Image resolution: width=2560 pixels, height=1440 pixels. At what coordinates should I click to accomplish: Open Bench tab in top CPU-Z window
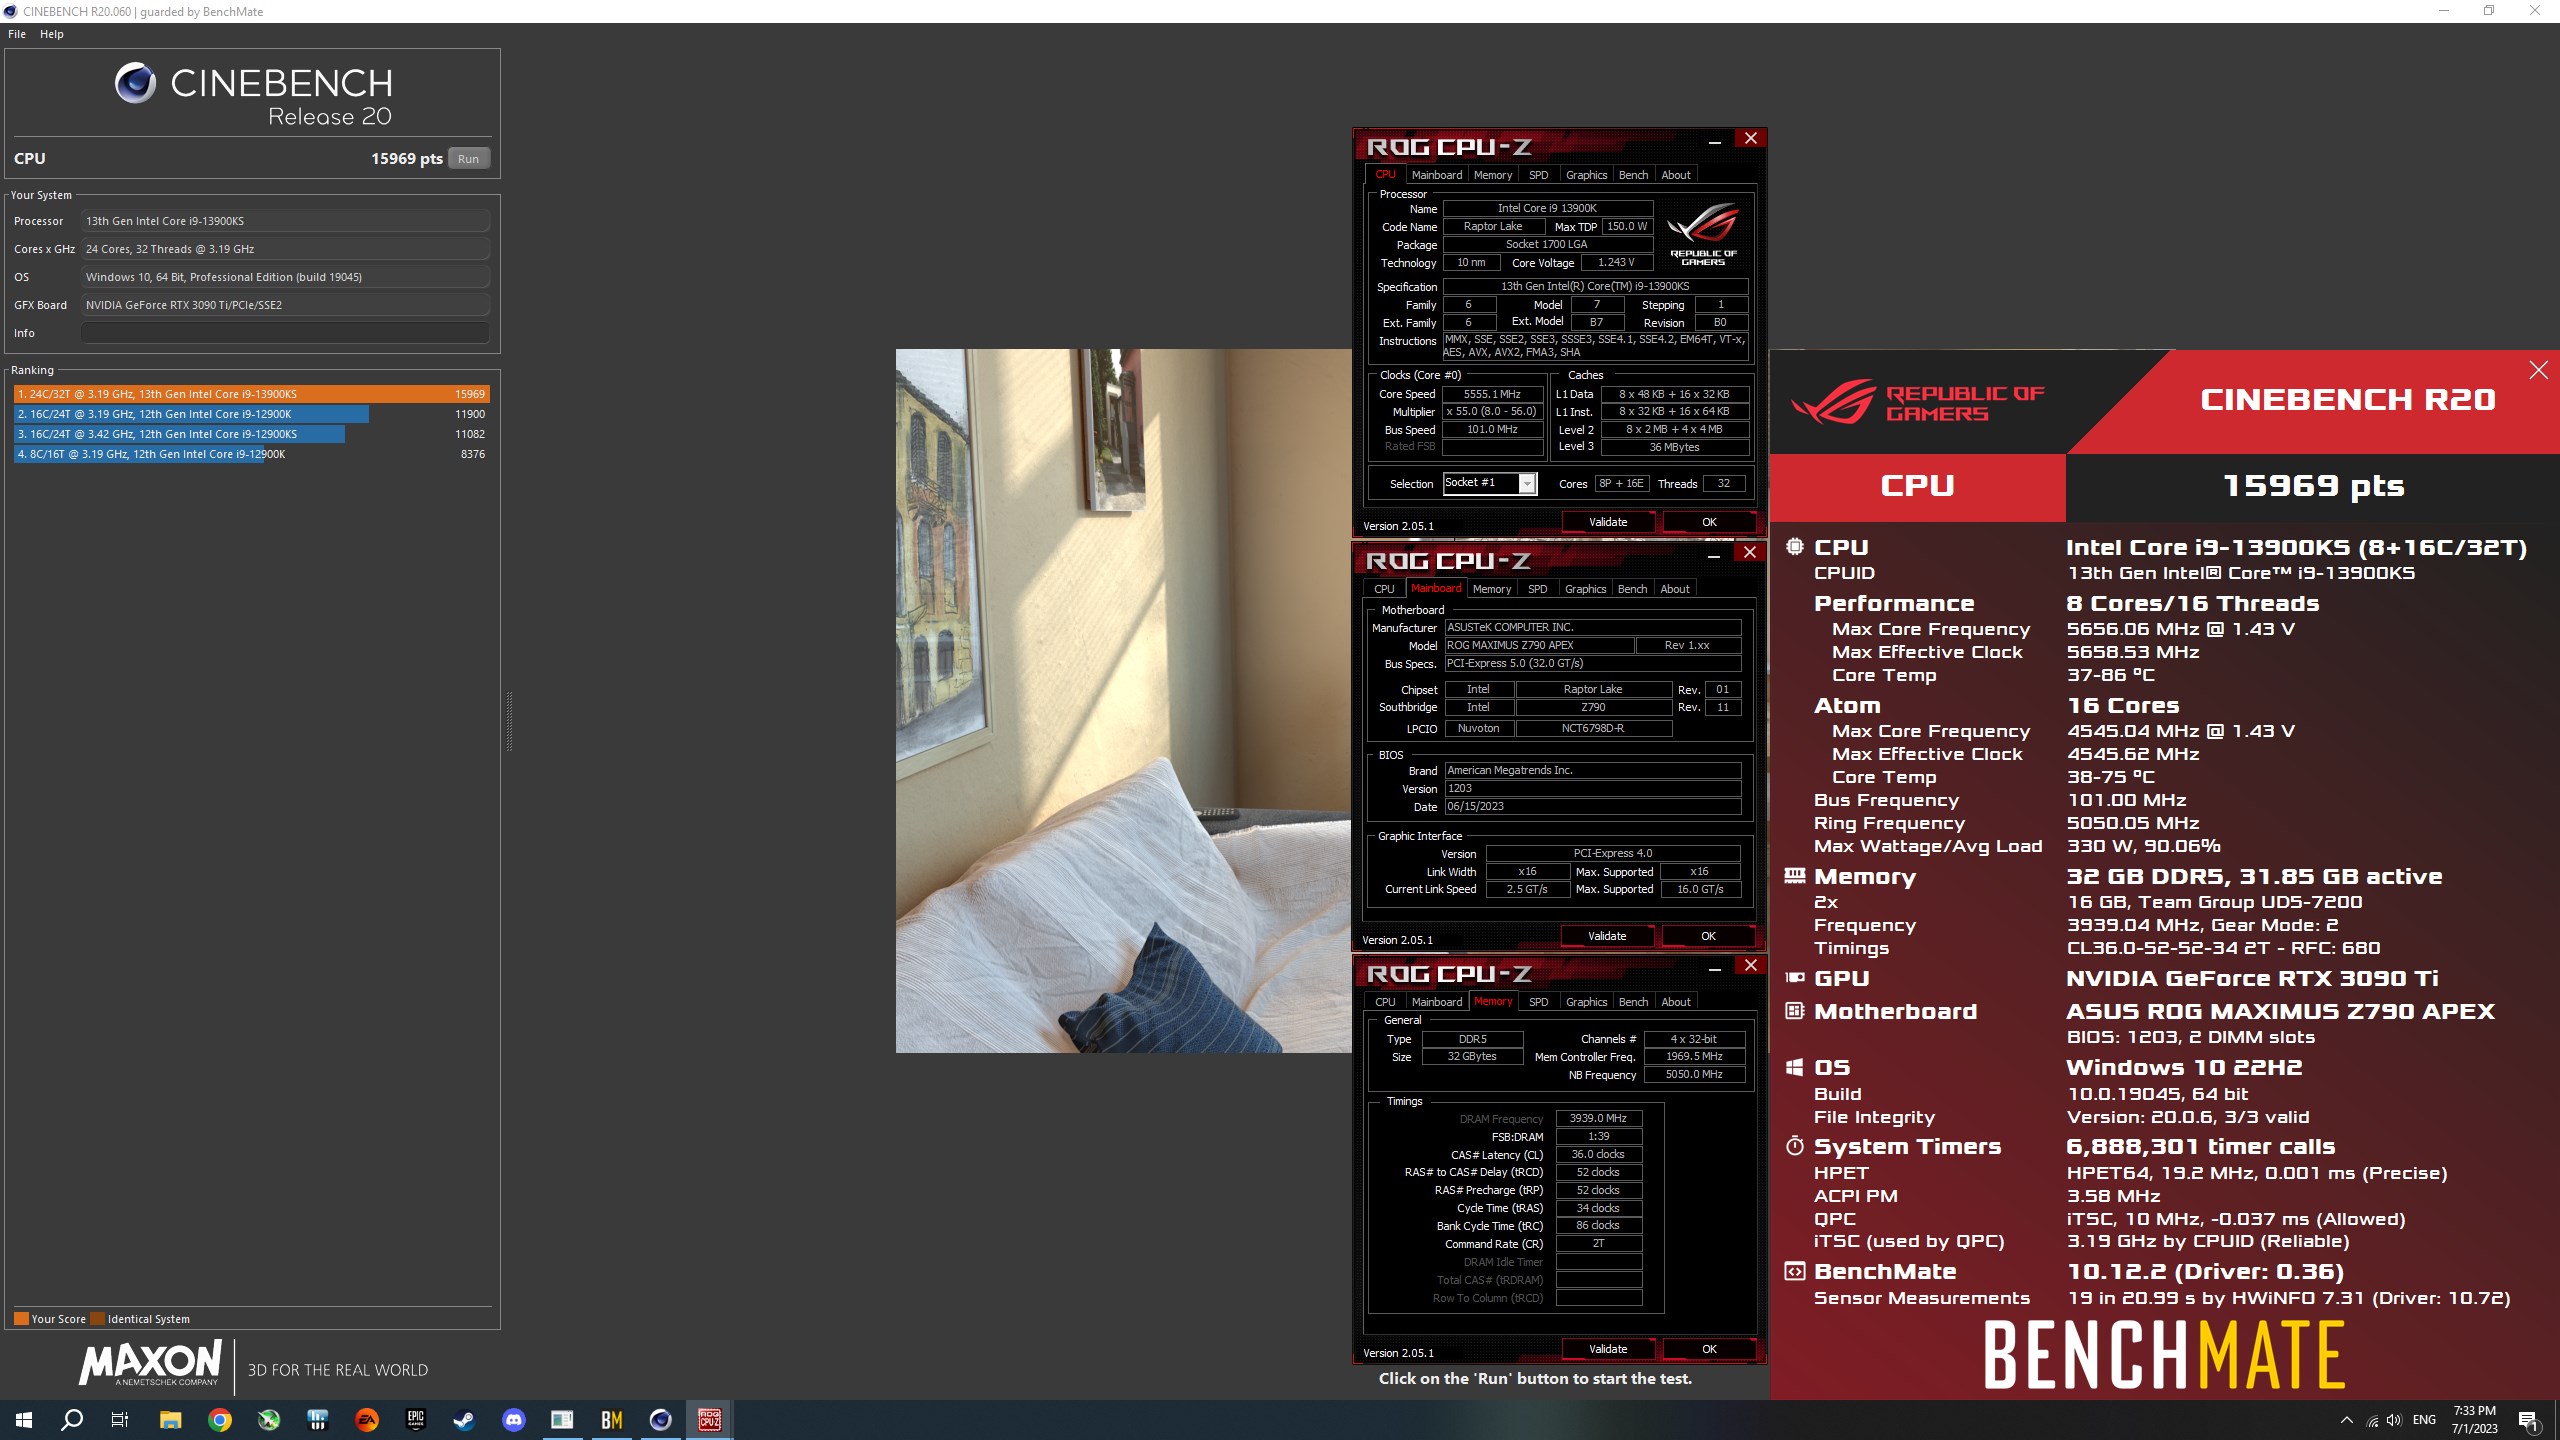pyautogui.click(x=1633, y=175)
